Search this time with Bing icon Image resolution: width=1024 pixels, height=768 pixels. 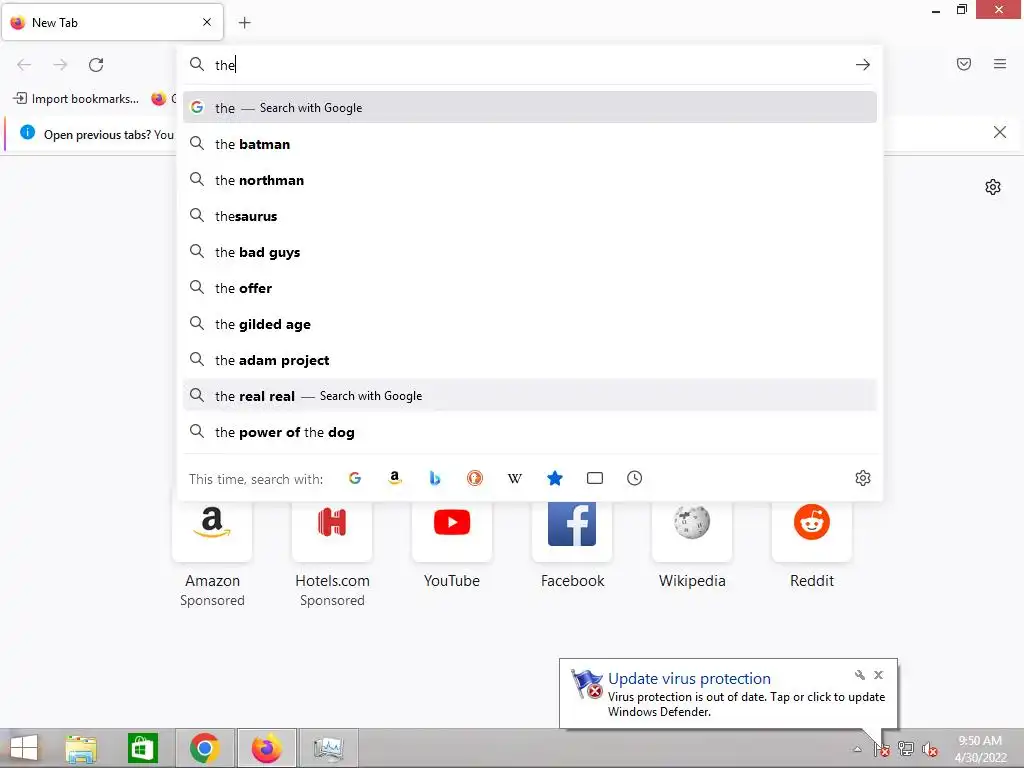(434, 478)
